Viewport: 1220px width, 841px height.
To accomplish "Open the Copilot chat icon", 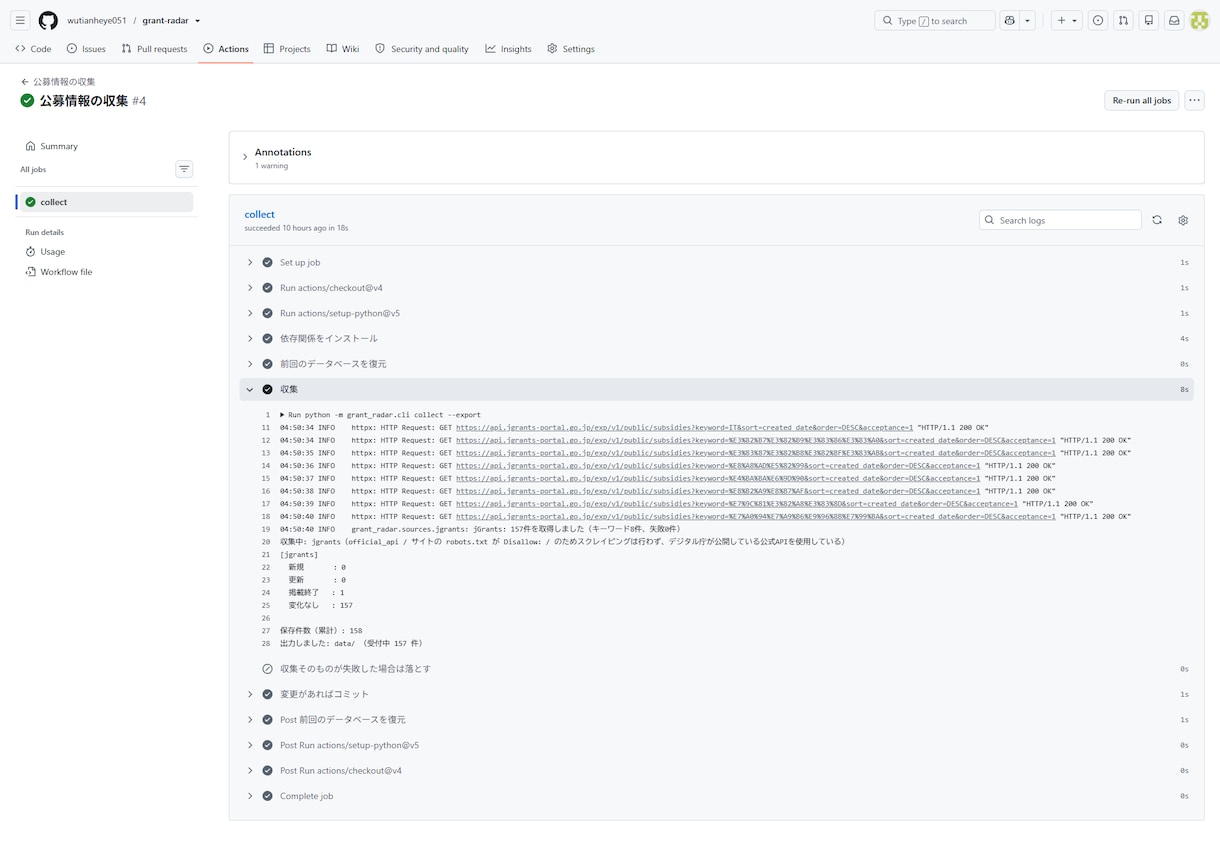I will click(x=1010, y=20).
